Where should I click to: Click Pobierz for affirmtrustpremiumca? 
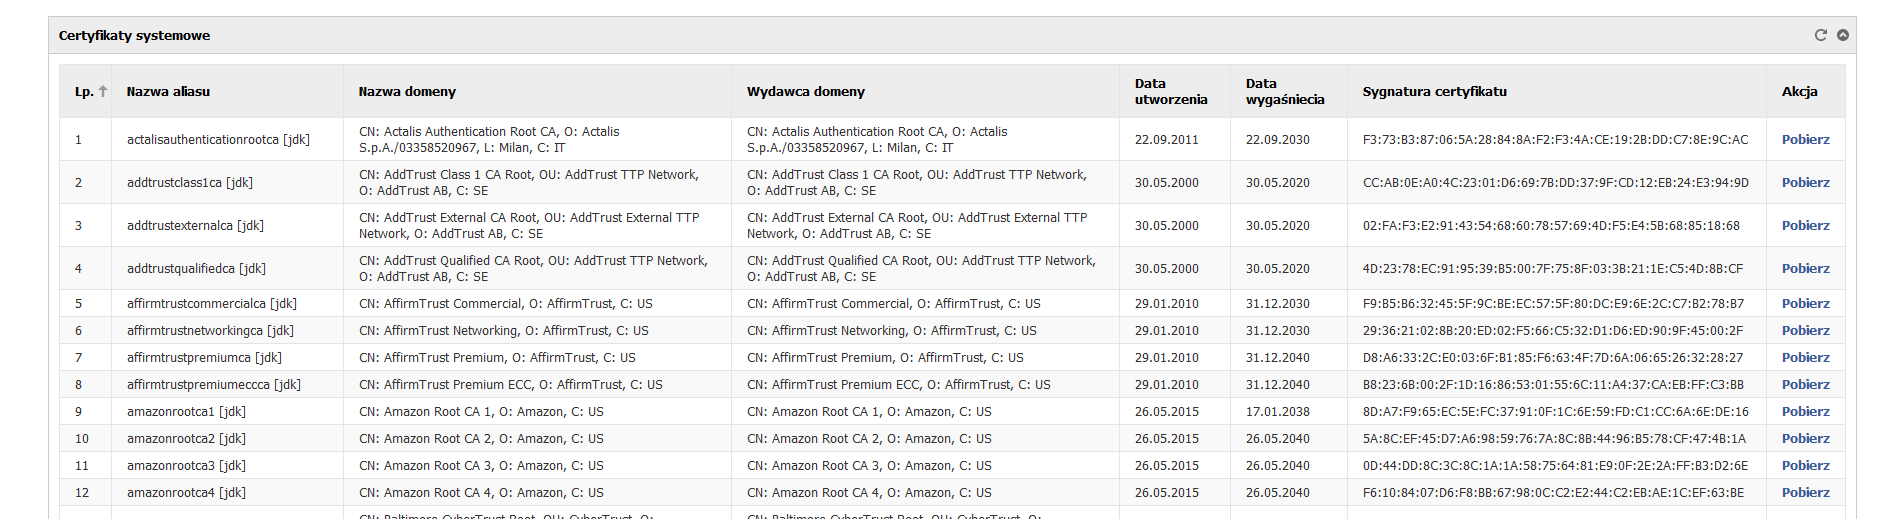click(x=1805, y=357)
